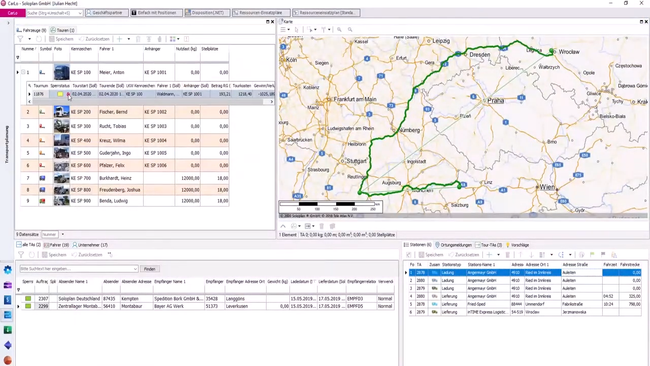650x366 pixels.
Task: Click Speichern in the Fahrzeuge toolbar
Action: [x=61, y=39]
